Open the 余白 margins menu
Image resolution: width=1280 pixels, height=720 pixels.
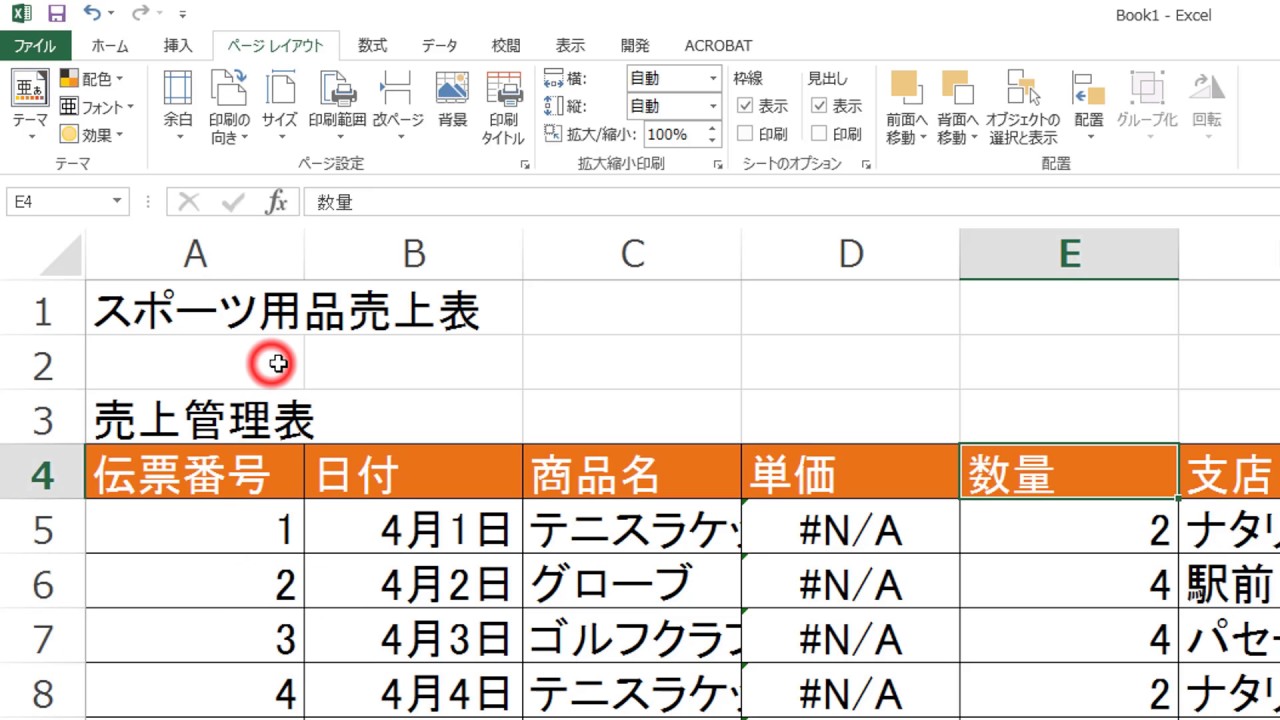(x=178, y=105)
